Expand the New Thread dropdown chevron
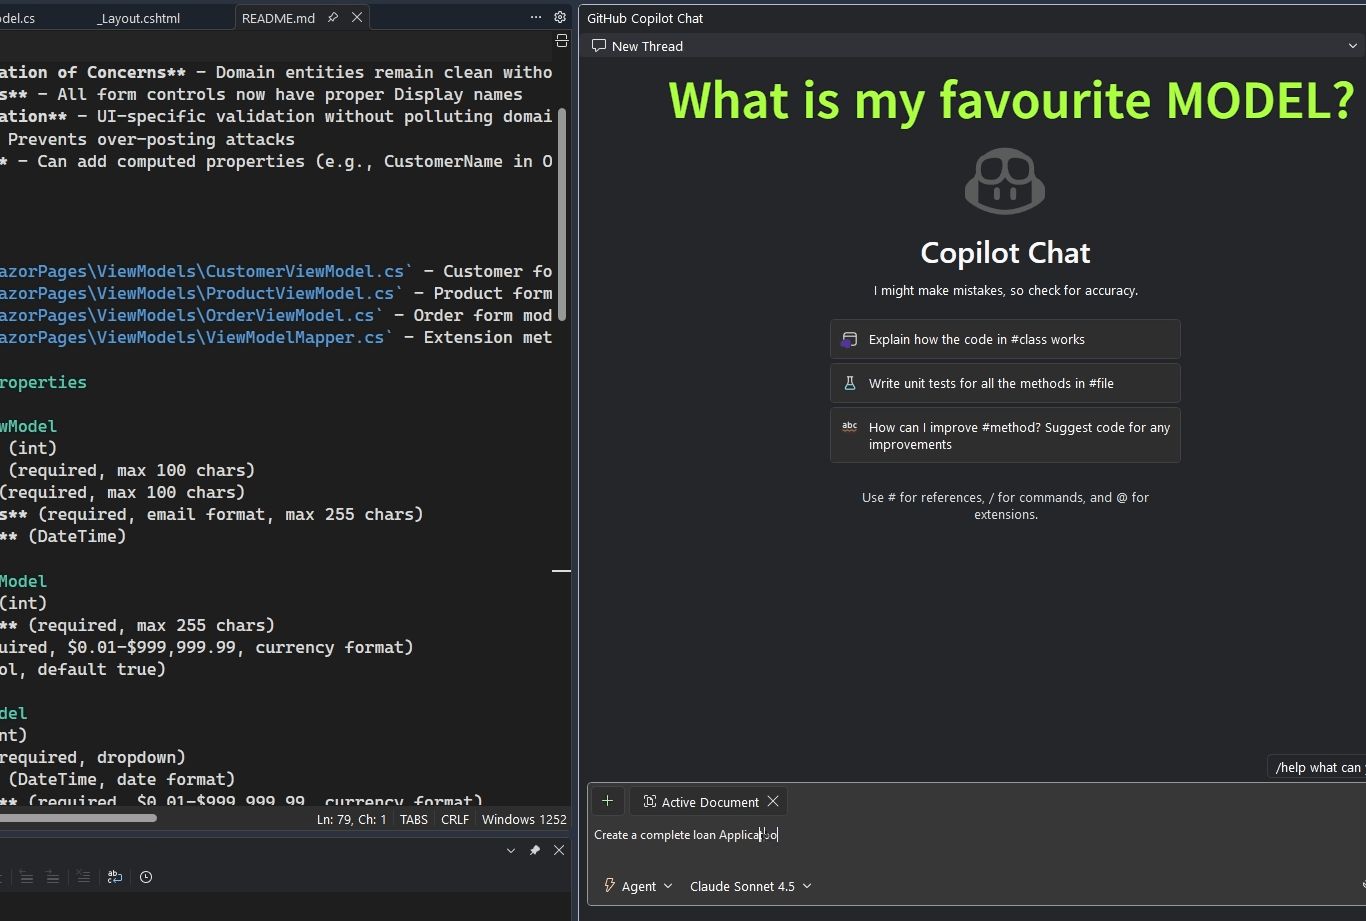This screenshot has height=921, width=1366. [x=1353, y=46]
